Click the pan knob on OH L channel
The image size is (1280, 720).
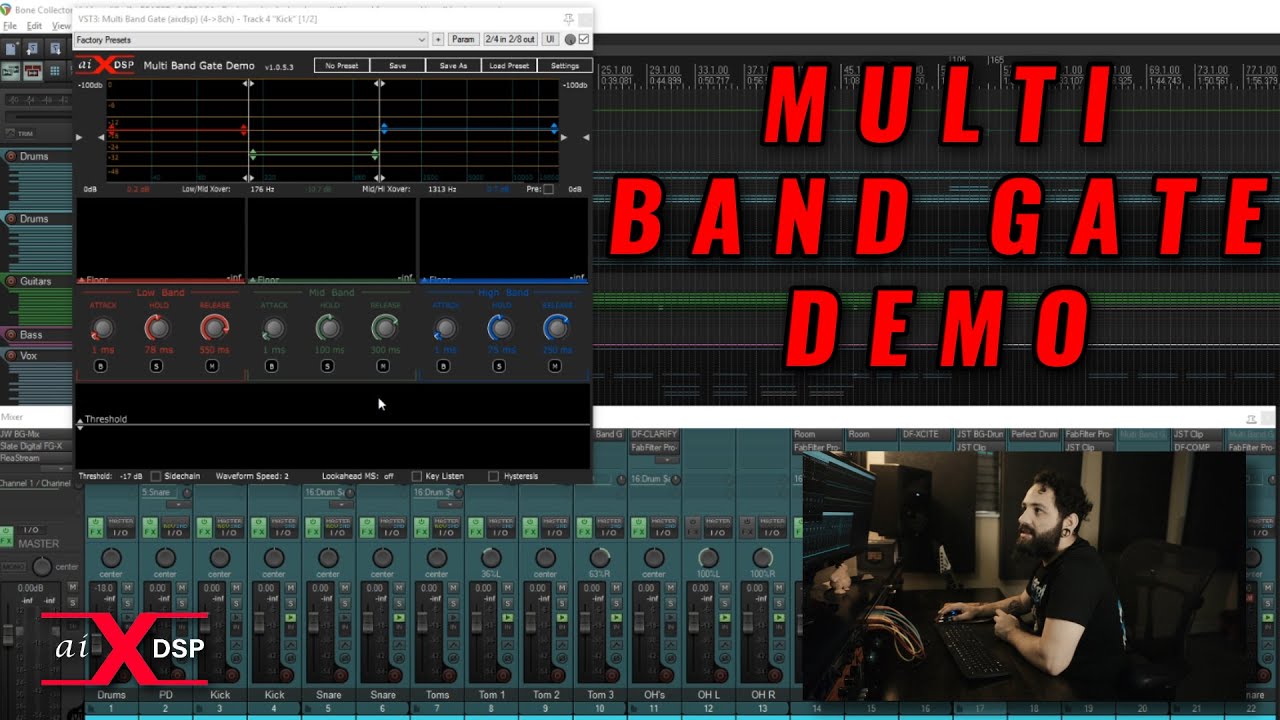708,558
